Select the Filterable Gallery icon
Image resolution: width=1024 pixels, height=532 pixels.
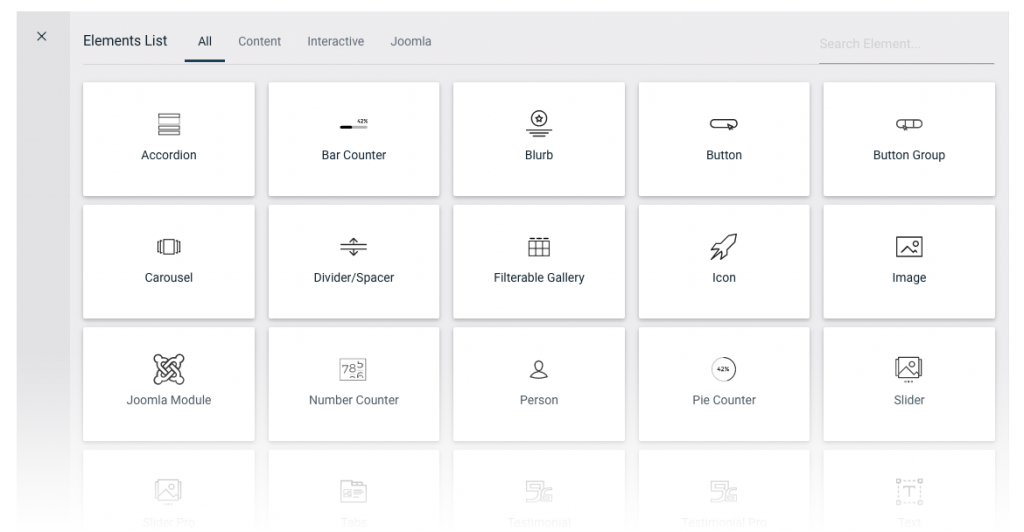[x=539, y=247]
